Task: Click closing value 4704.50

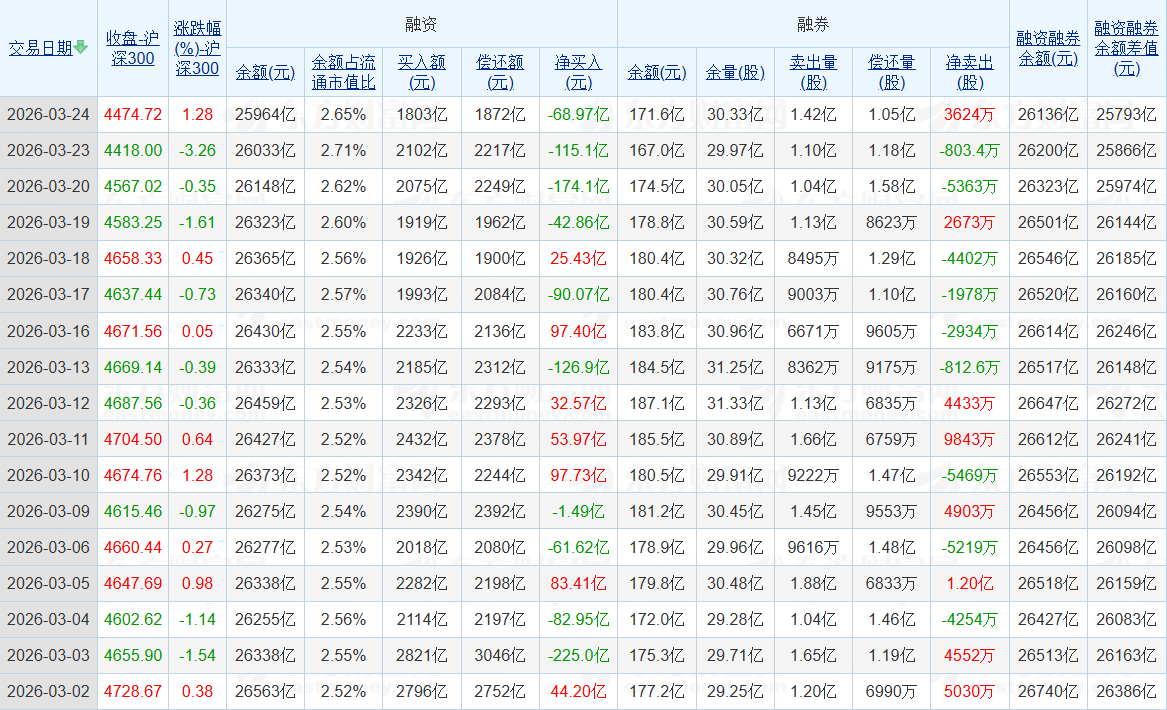Action: click(x=132, y=439)
